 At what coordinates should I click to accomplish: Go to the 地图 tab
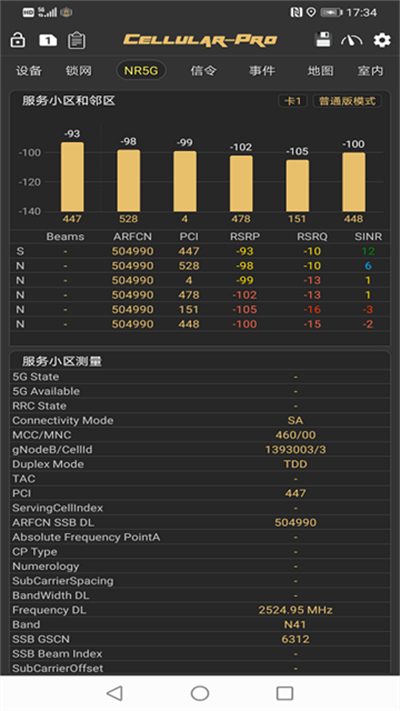coord(320,71)
